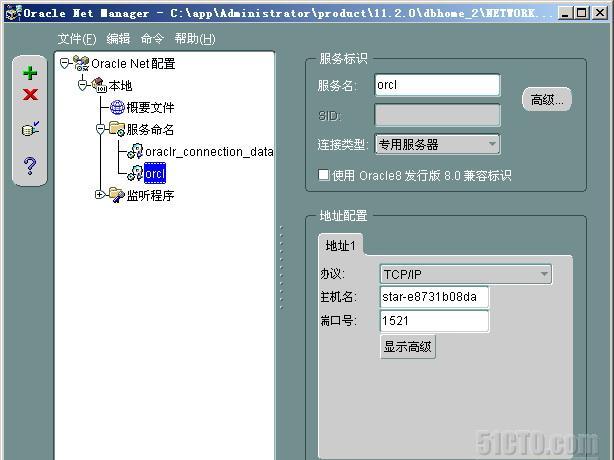This screenshot has width=614, height=460.
Task: Click the 服务命名 folder icon
Action: 117,129
